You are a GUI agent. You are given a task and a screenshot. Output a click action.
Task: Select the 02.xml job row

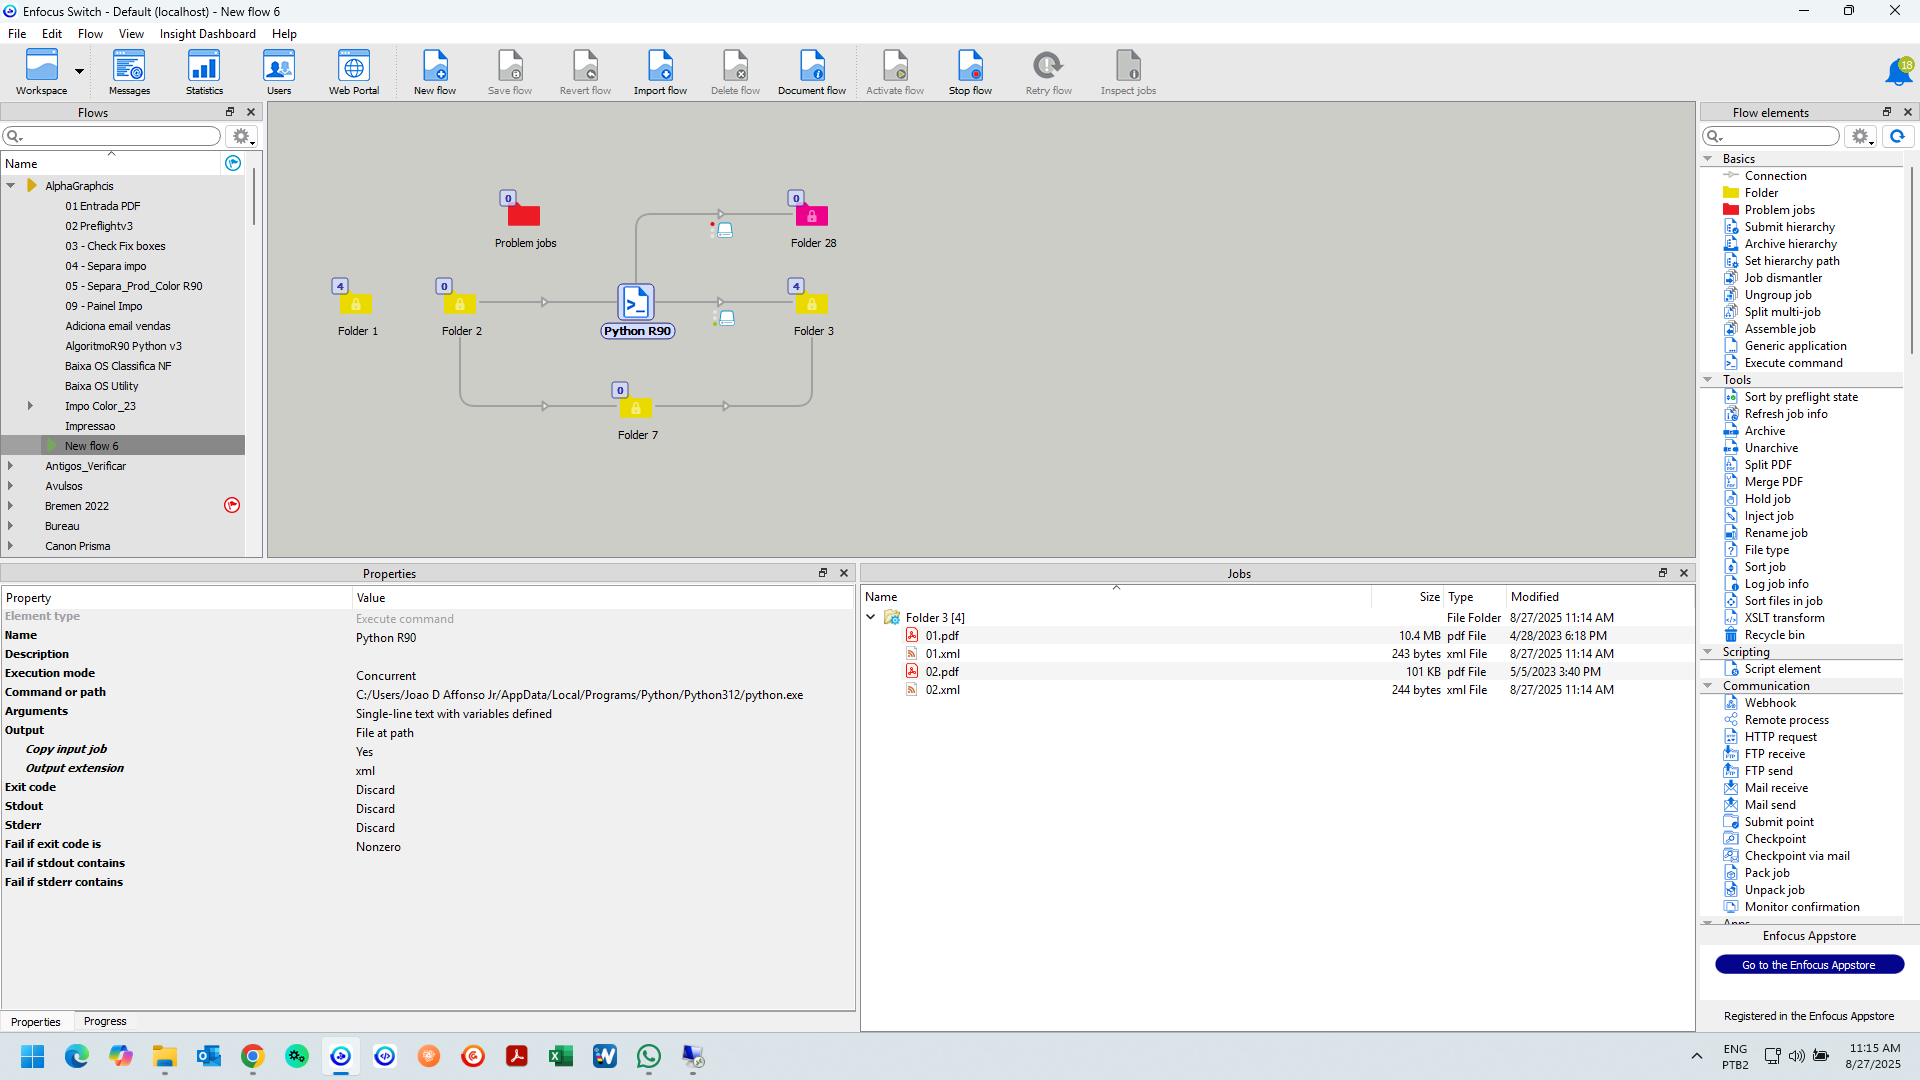(1277, 690)
